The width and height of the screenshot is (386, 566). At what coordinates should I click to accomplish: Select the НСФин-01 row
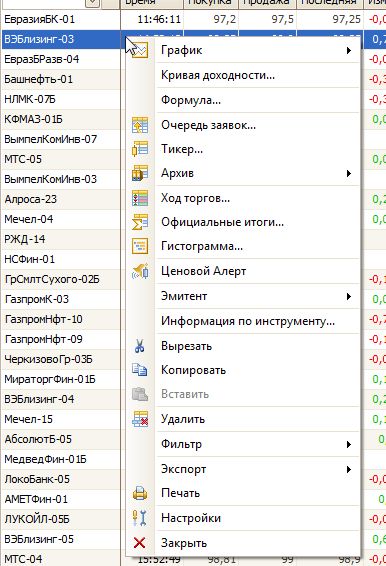61,259
